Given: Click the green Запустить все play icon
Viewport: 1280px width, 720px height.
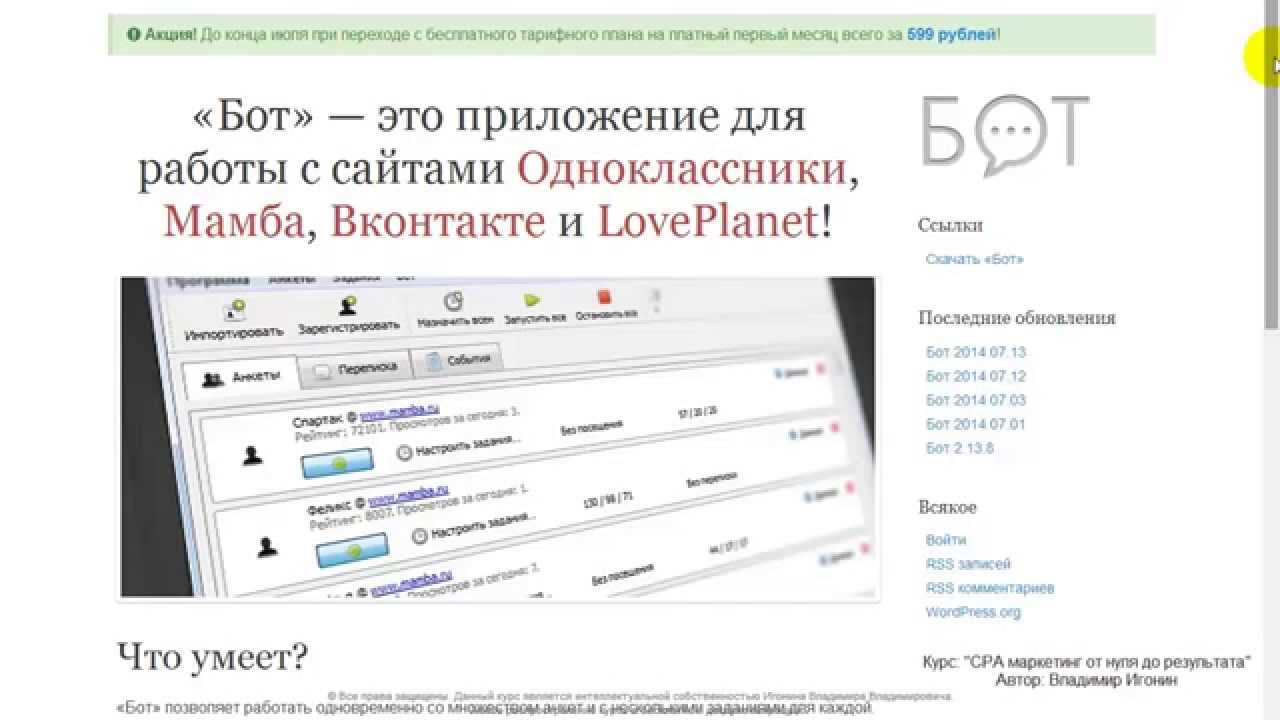Looking at the screenshot, I should [533, 299].
